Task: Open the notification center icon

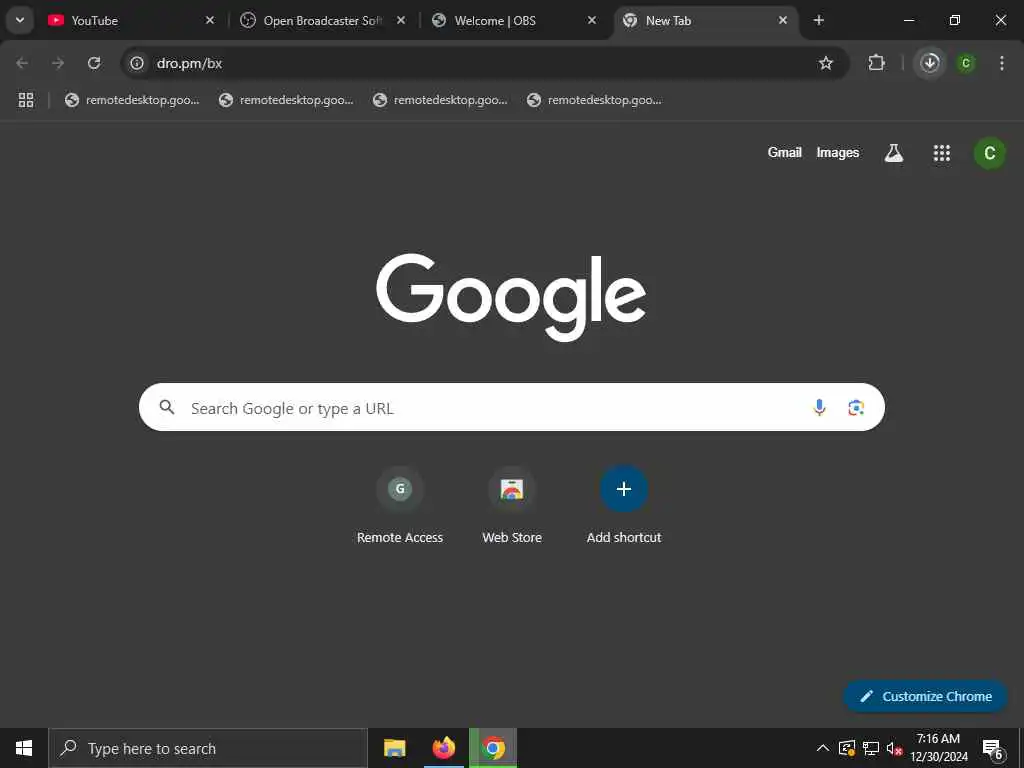Action: (993, 748)
